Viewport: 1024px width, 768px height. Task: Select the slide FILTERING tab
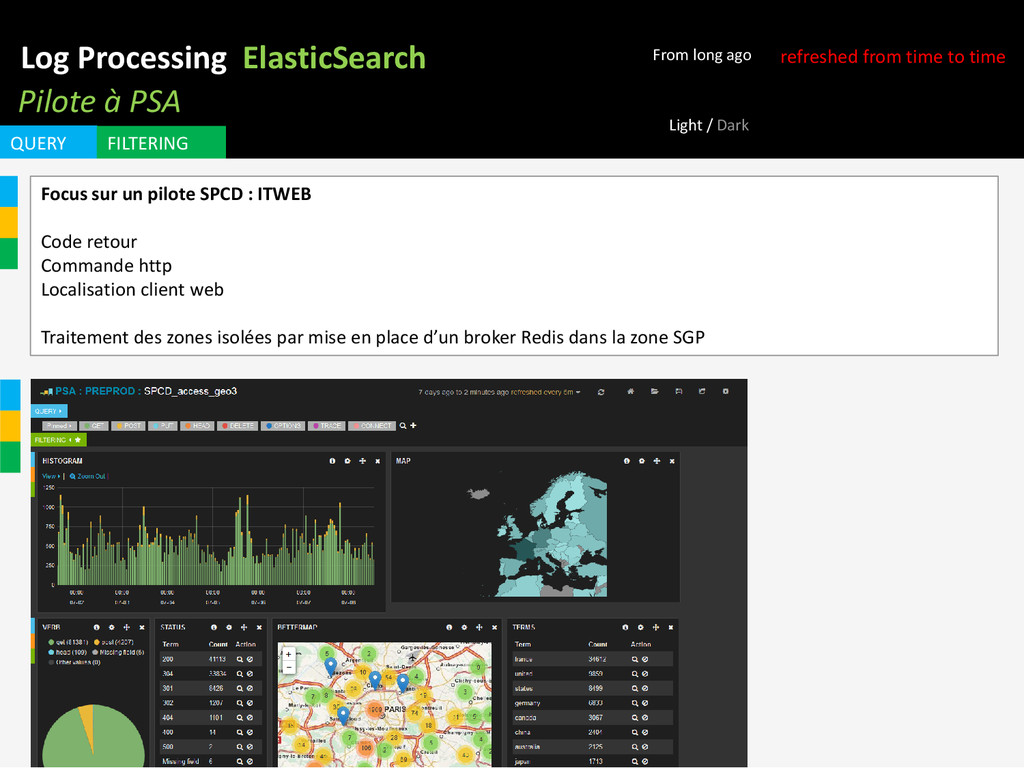(x=161, y=142)
